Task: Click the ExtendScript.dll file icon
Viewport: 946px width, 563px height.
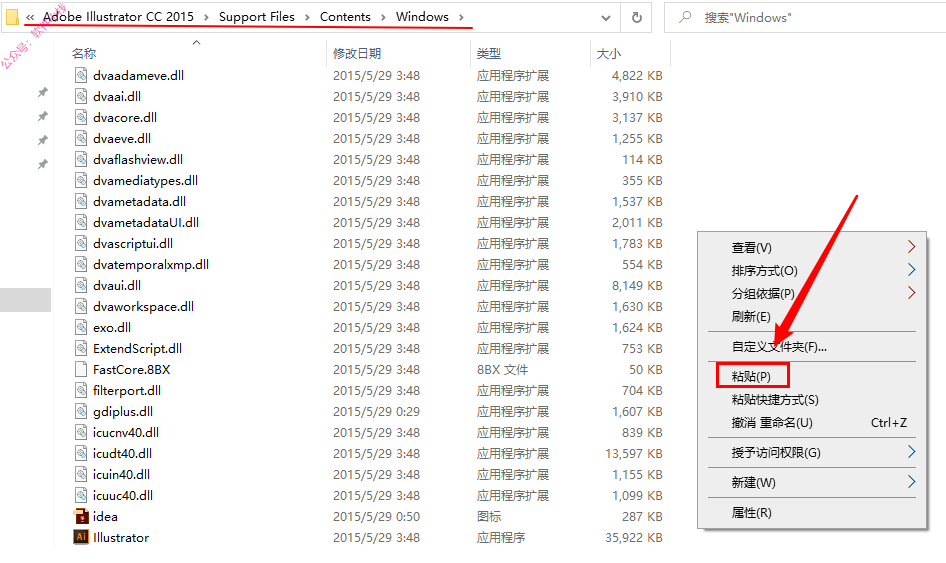Action: [81, 348]
